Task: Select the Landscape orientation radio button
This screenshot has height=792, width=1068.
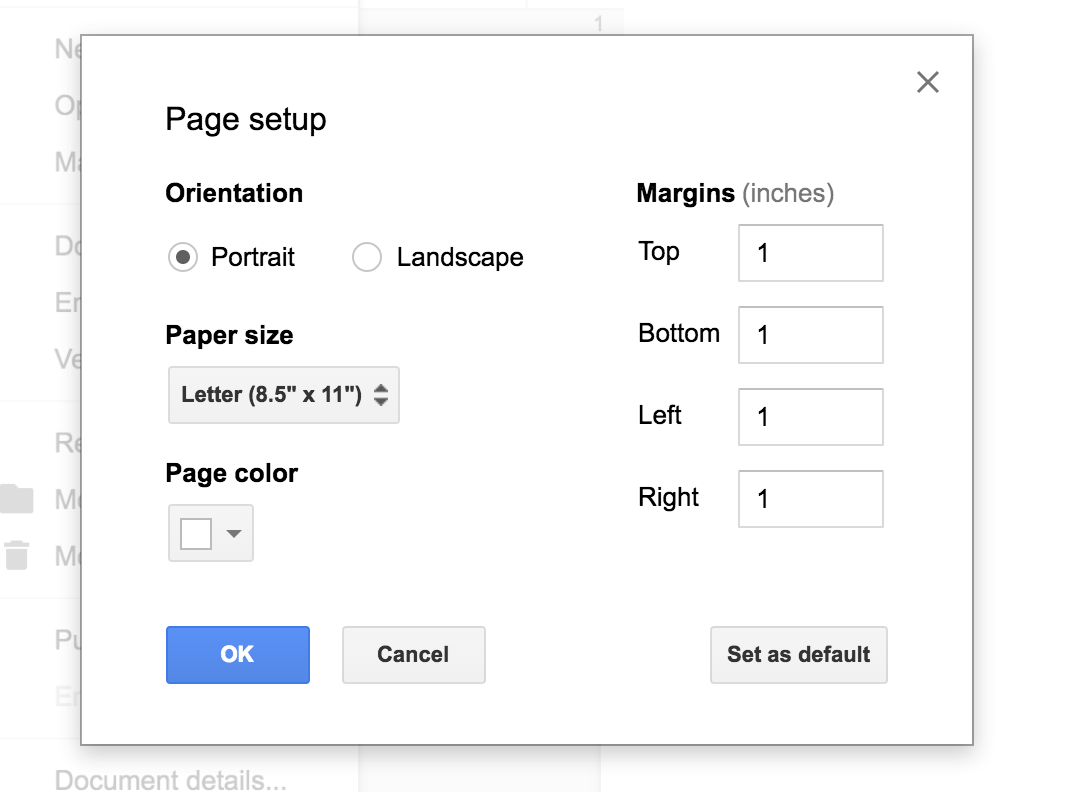Action: point(367,258)
